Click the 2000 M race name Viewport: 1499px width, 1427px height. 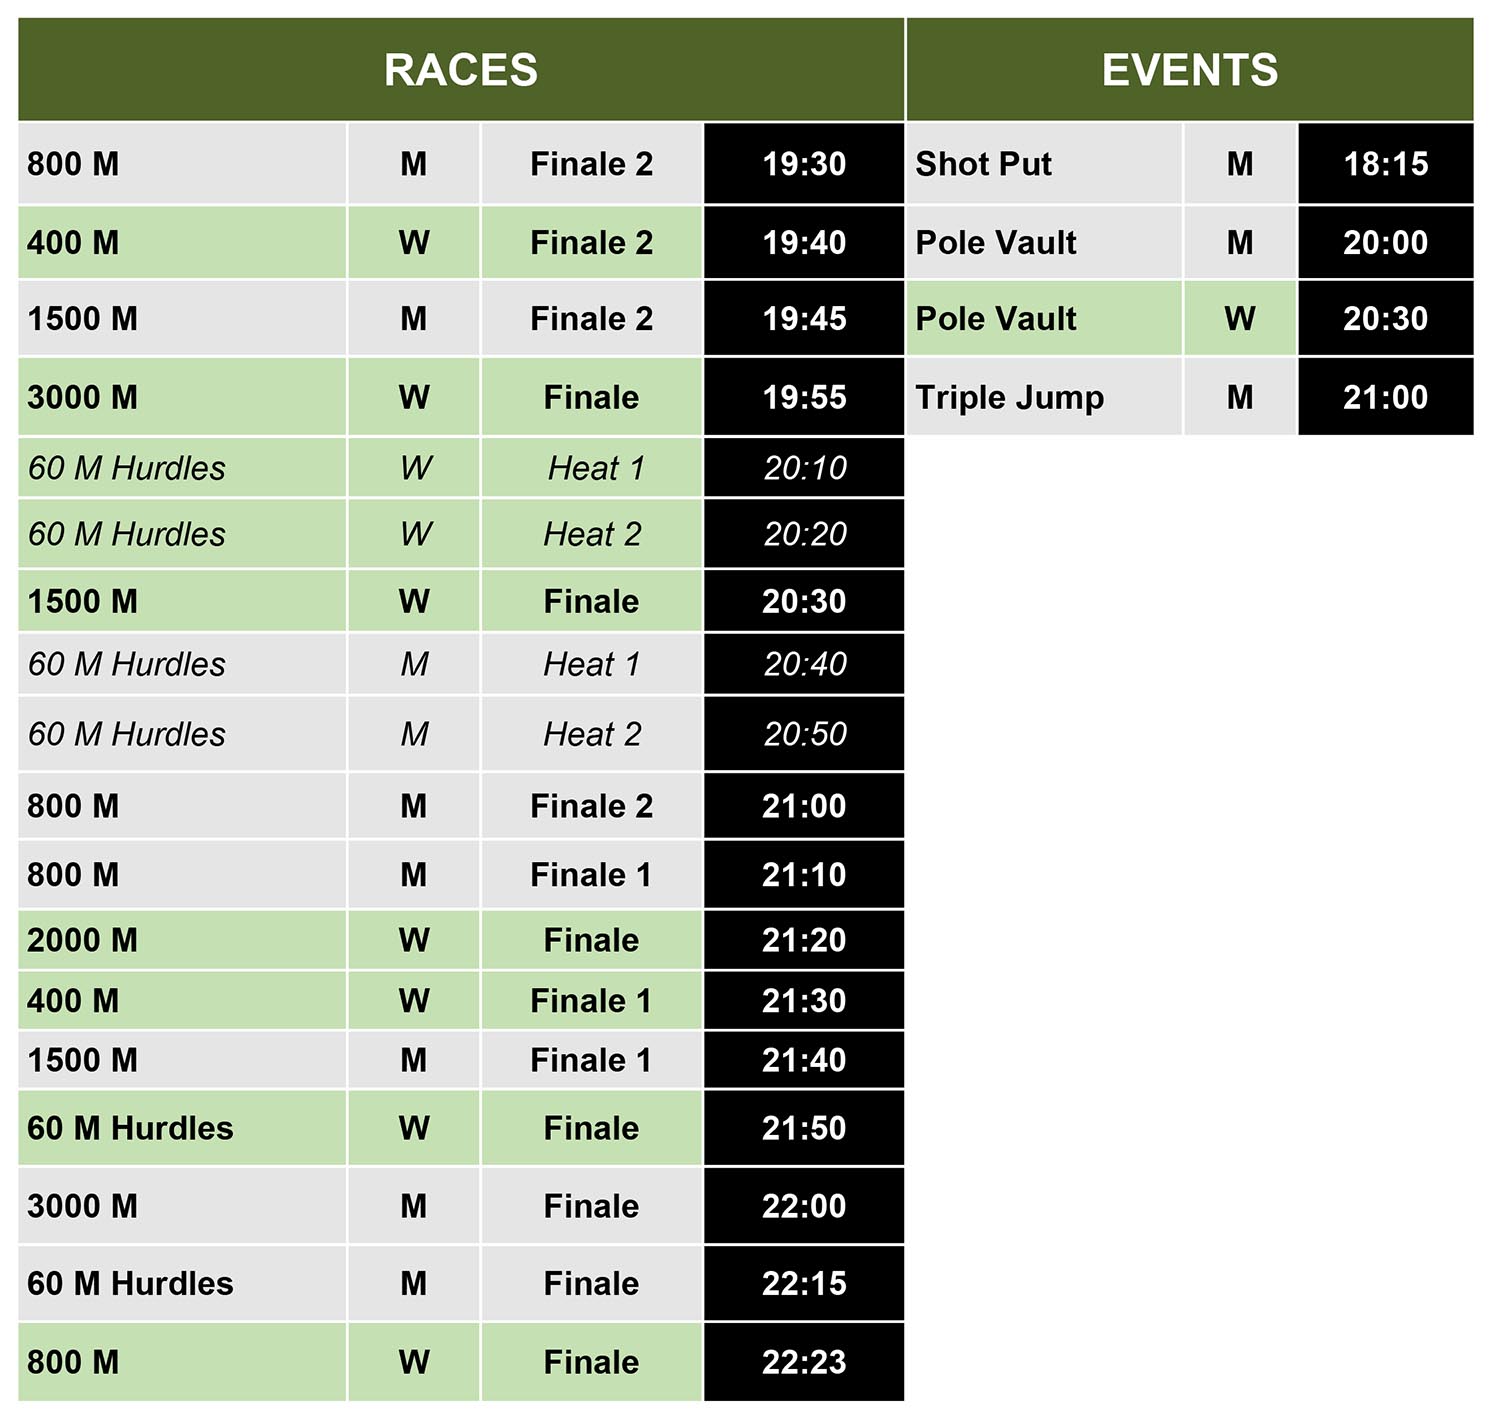pos(83,940)
